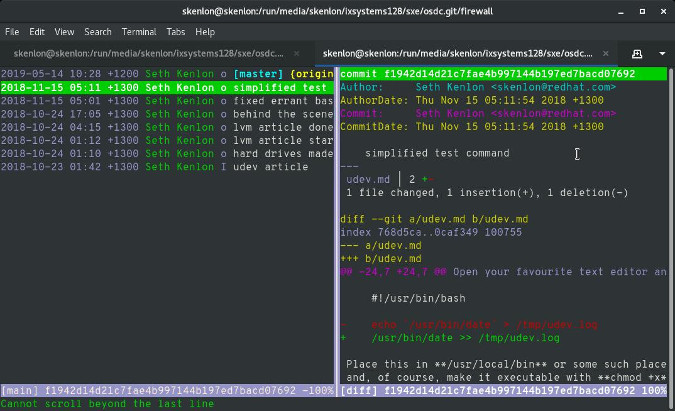The height and width of the screenshot is (411, 675).
Task: Open the Search menu
Action: pyautogui.click(x=98, y=32)
